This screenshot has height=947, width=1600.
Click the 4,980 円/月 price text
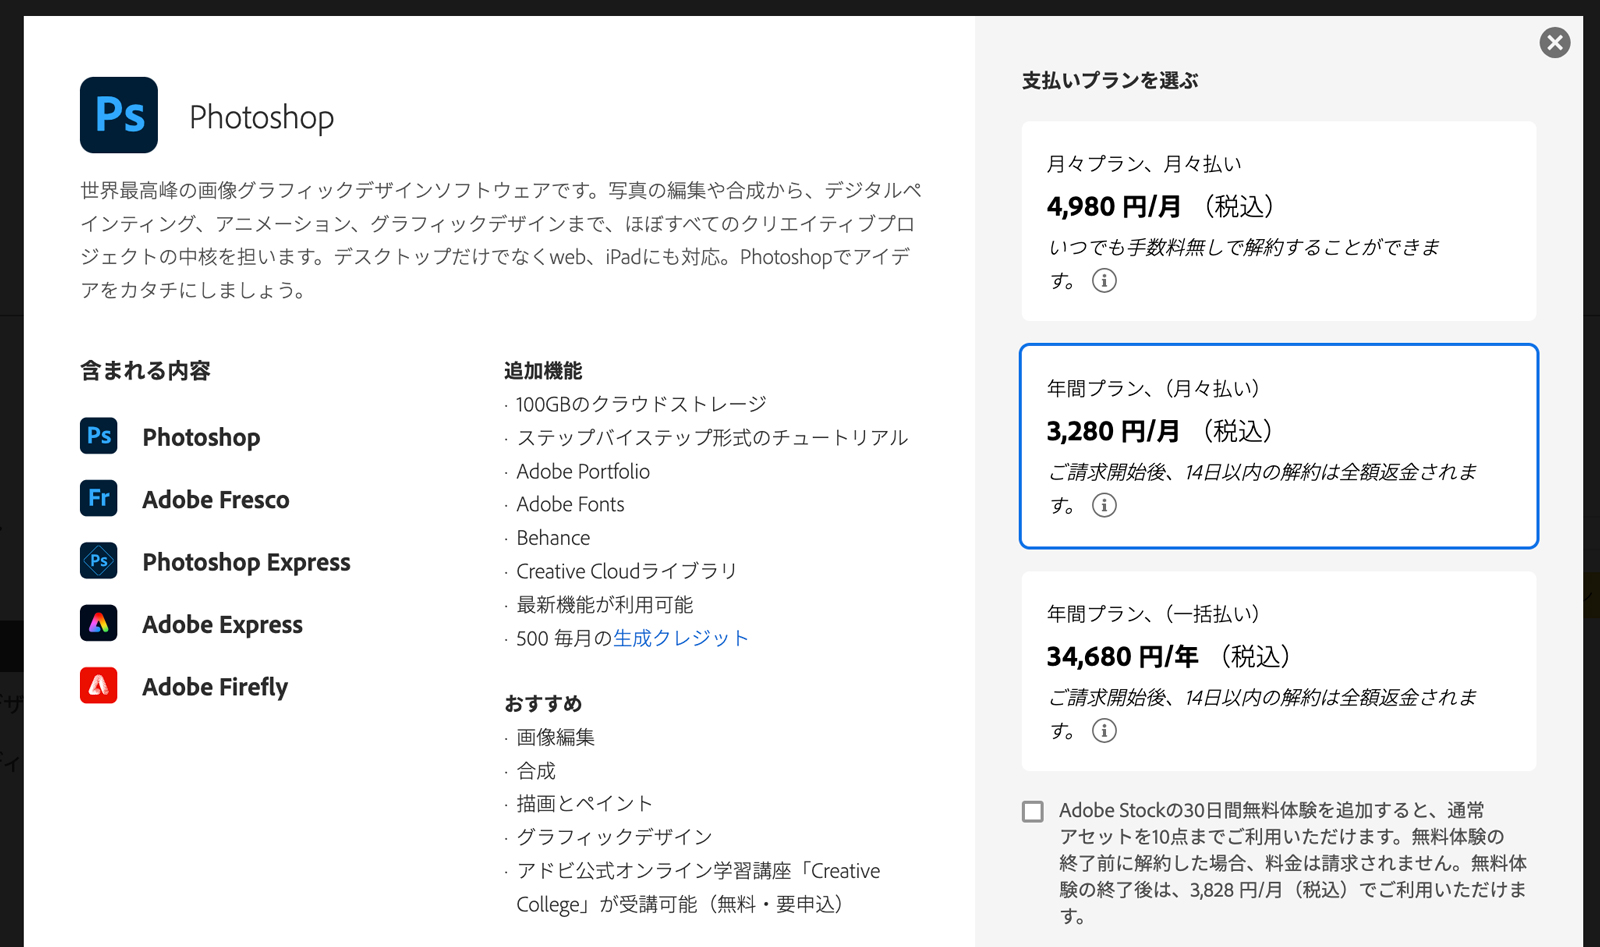click(x=1114, y=207)
